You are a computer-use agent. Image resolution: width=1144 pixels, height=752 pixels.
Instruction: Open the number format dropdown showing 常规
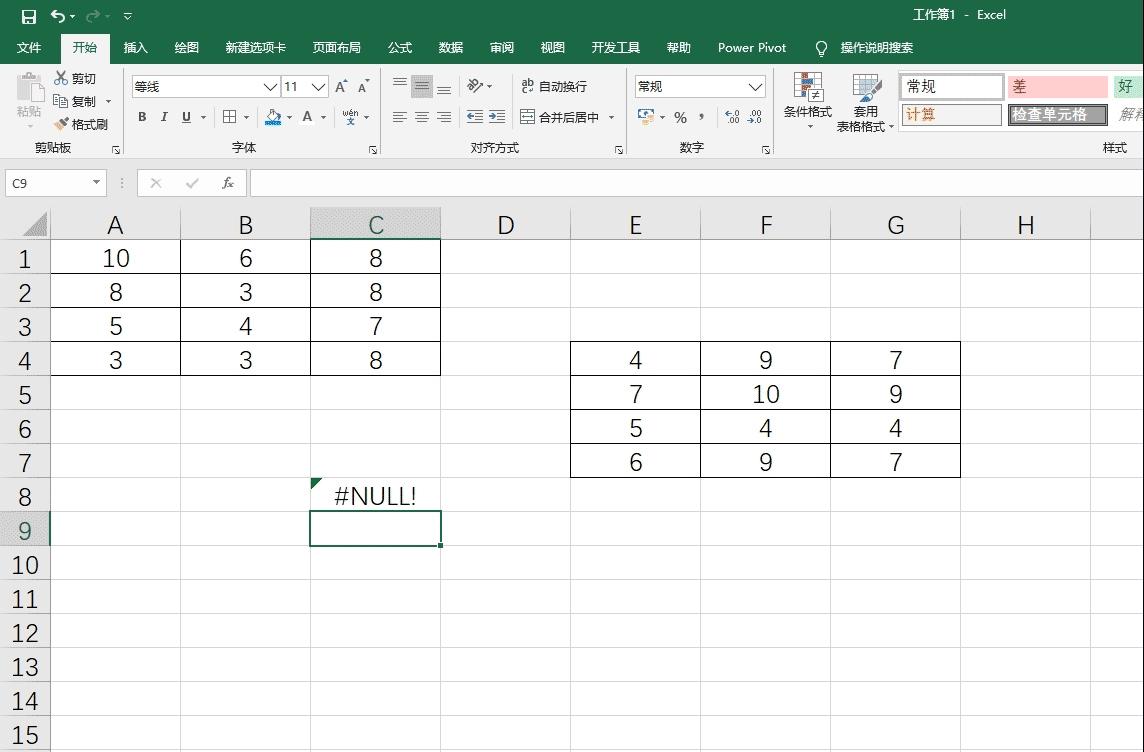[x=757, y=86]
